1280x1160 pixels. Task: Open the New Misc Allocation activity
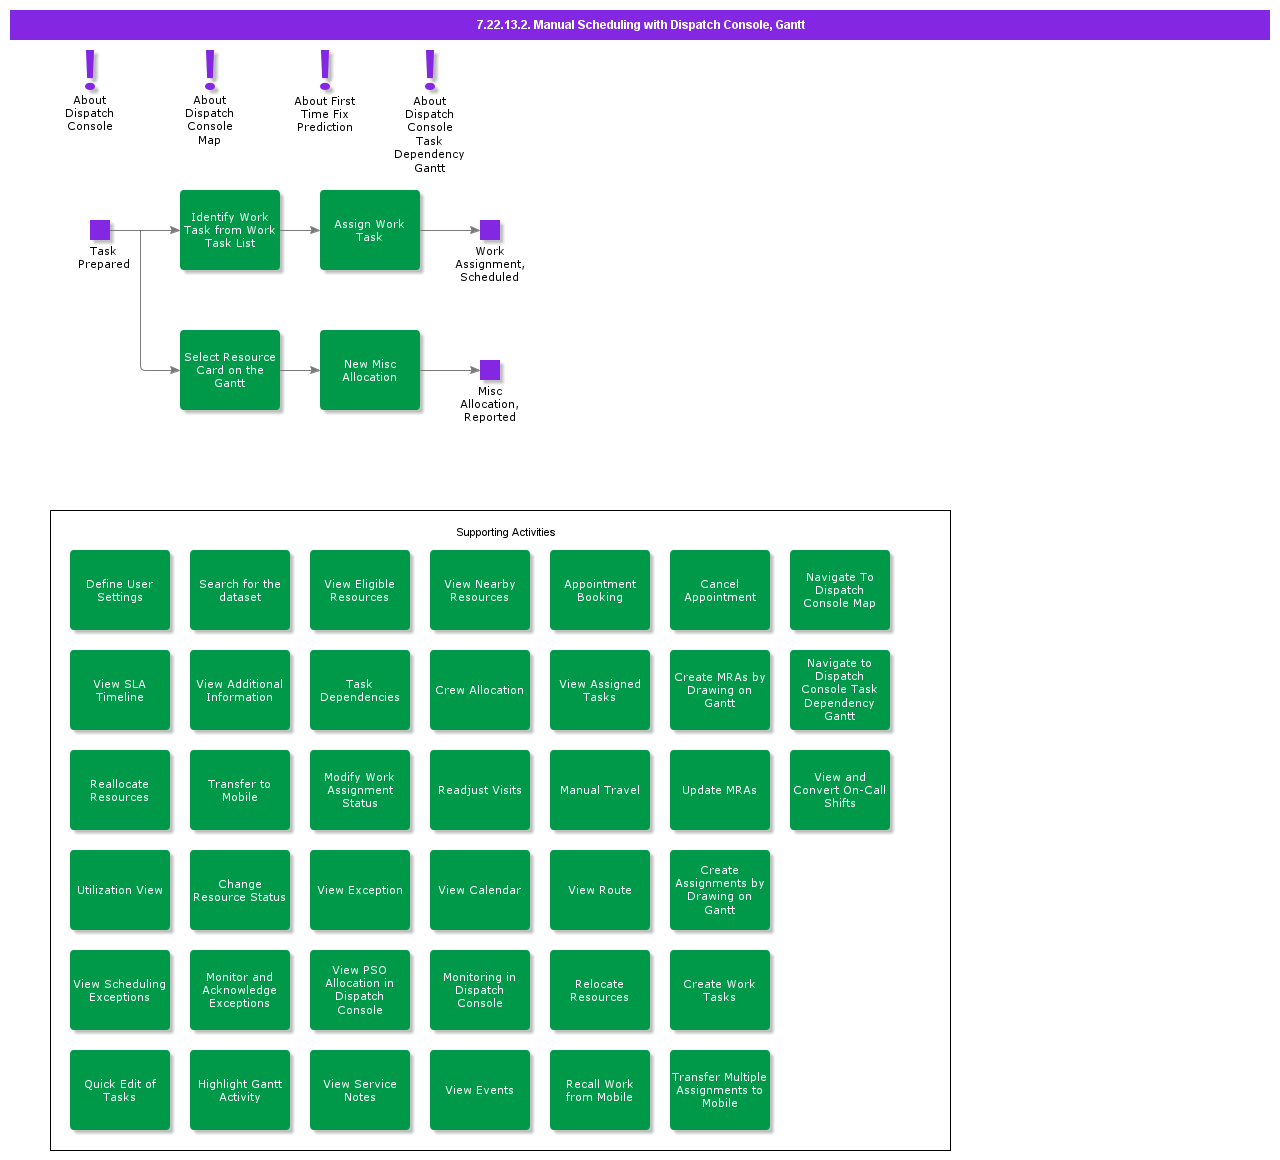[x=370, y=370]
